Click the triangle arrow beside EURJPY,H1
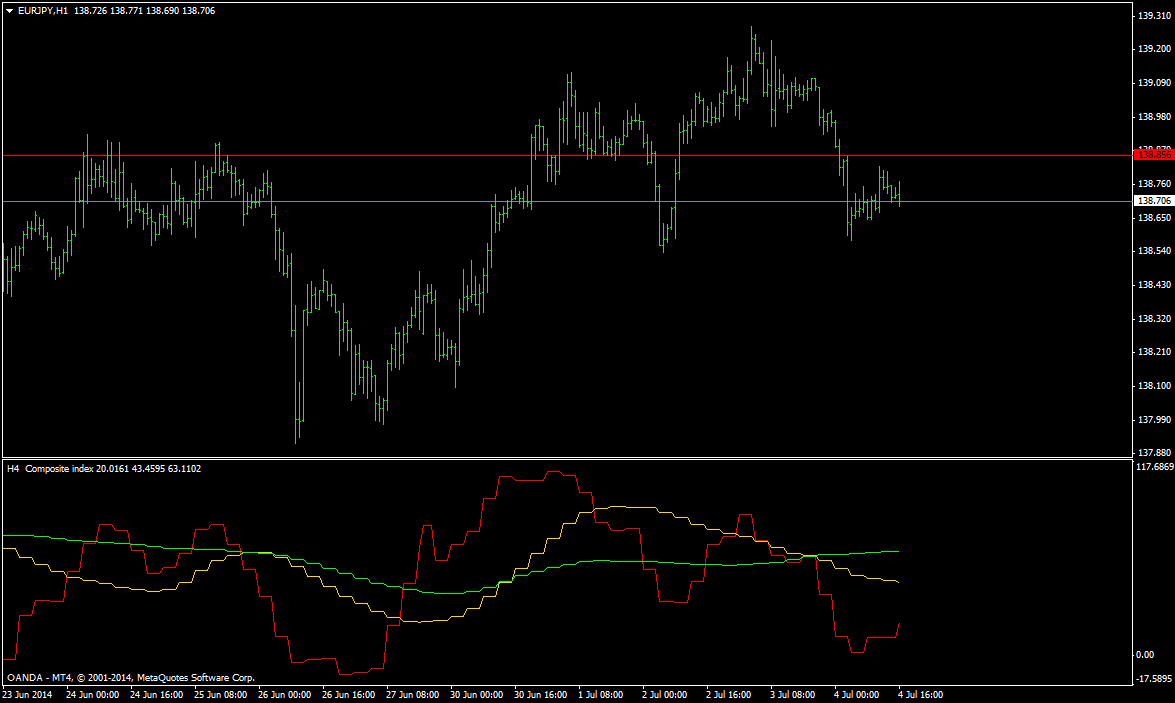The image size is (1175, 703). point(9,10)
